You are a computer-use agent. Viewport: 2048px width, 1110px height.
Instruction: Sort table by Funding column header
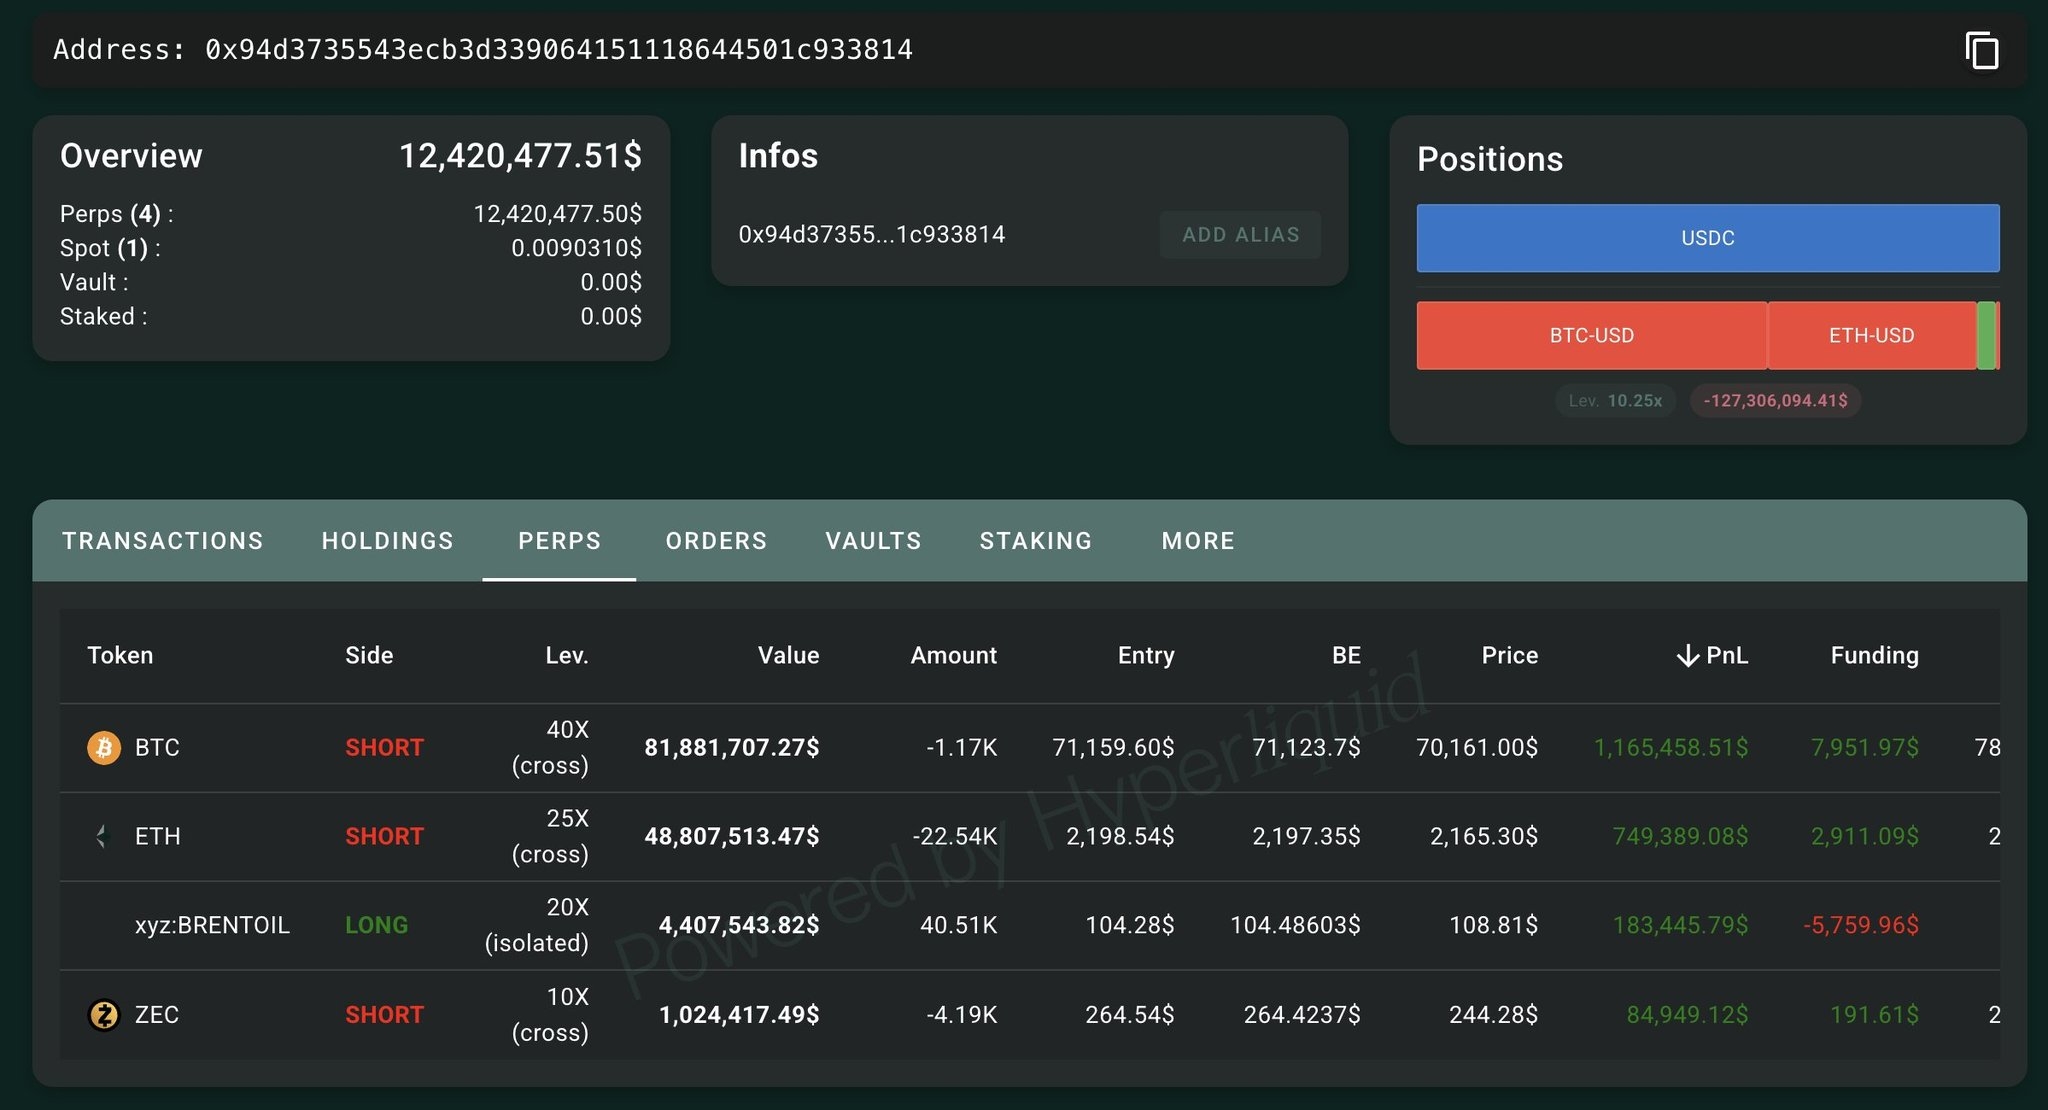pos(1874,656)
